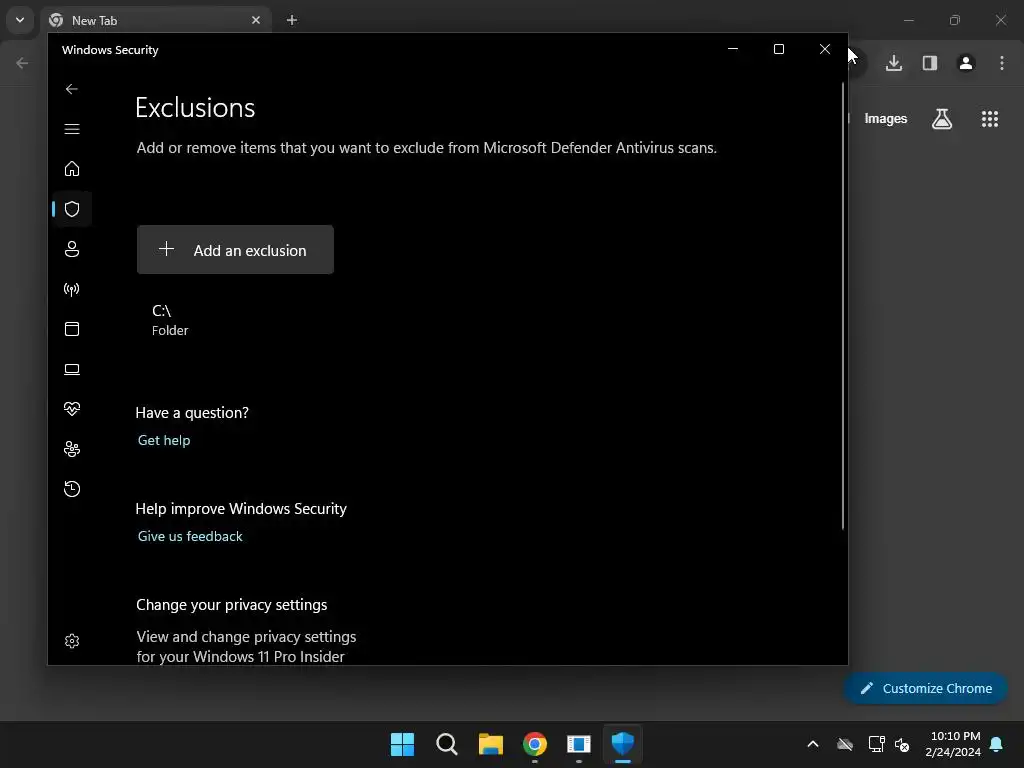Open a new Chrome tab with plus
The image size is (1024, 768).
pyautogui.click(x=292, y=20)
